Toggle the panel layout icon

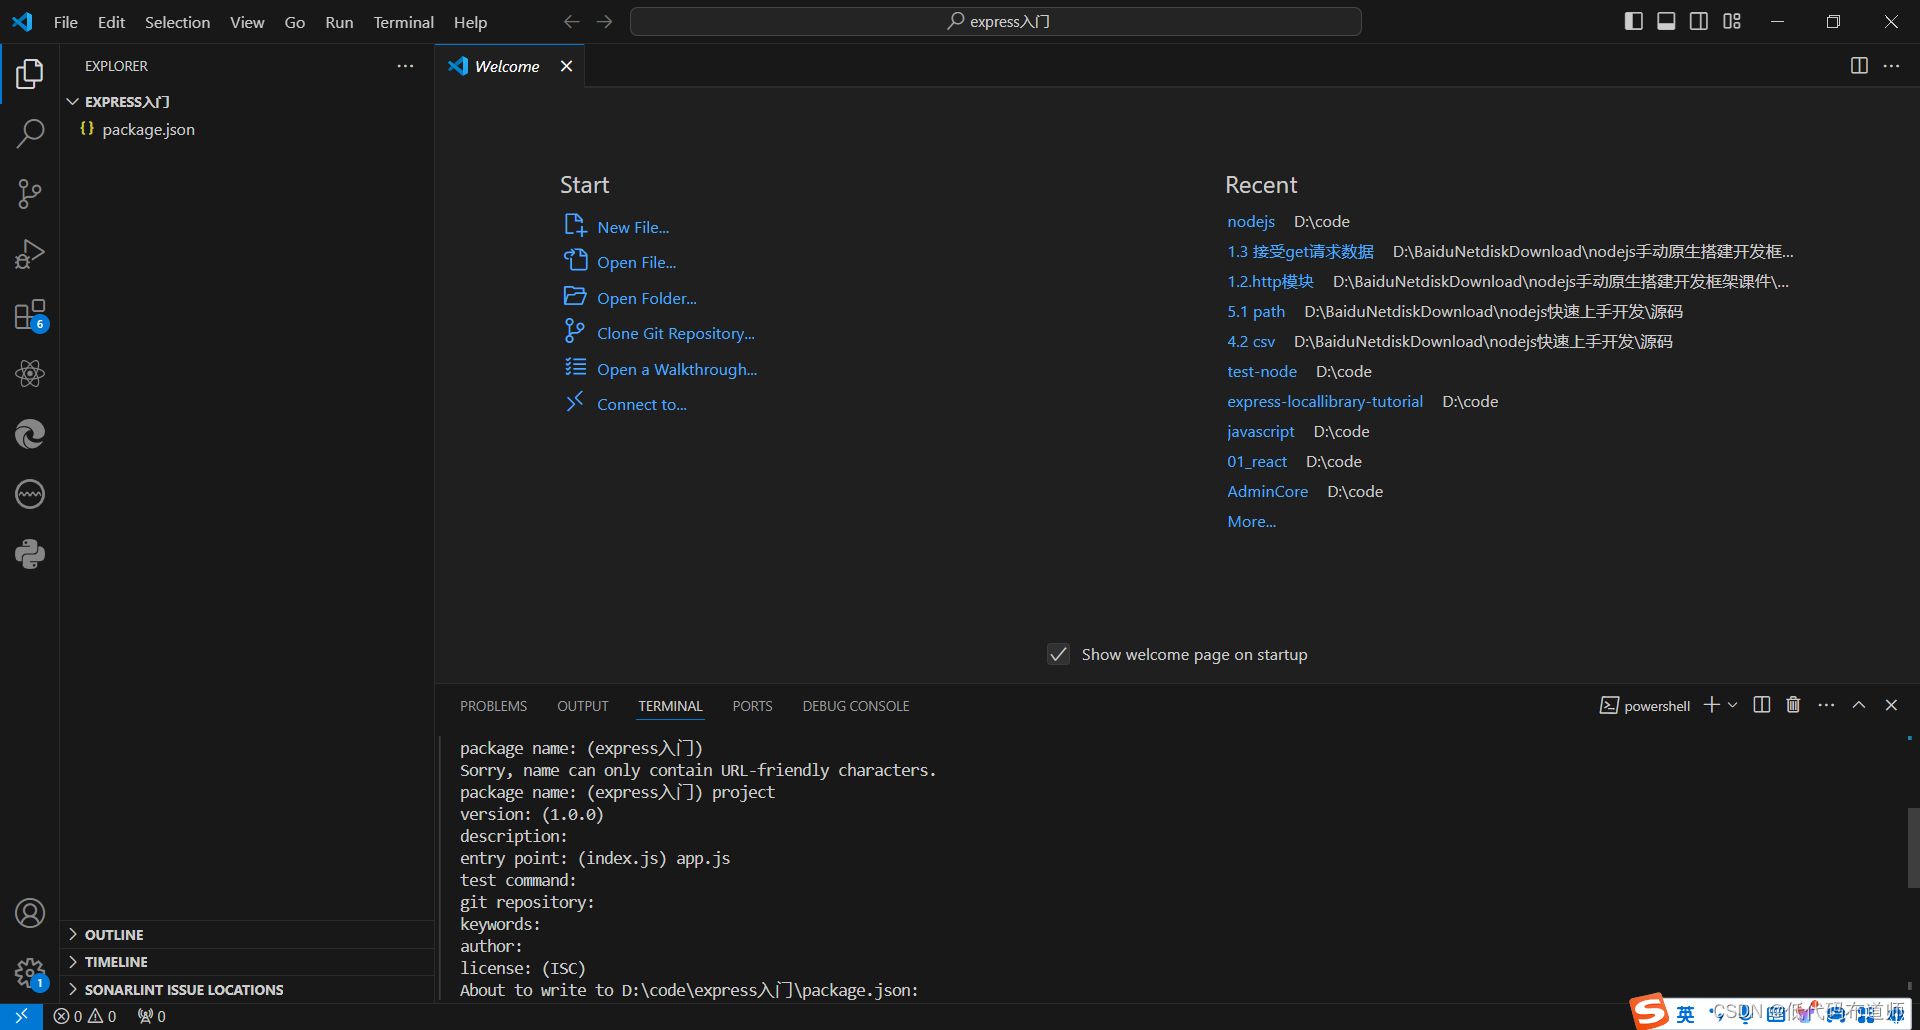[x=1666, y=21]
